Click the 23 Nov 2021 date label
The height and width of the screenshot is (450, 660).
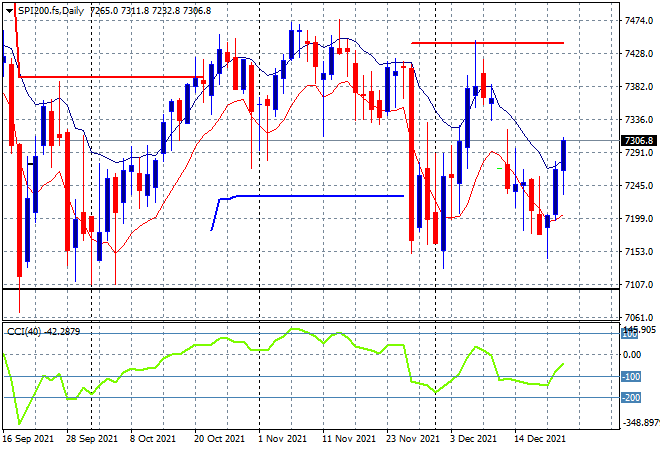tap(412, 439)
